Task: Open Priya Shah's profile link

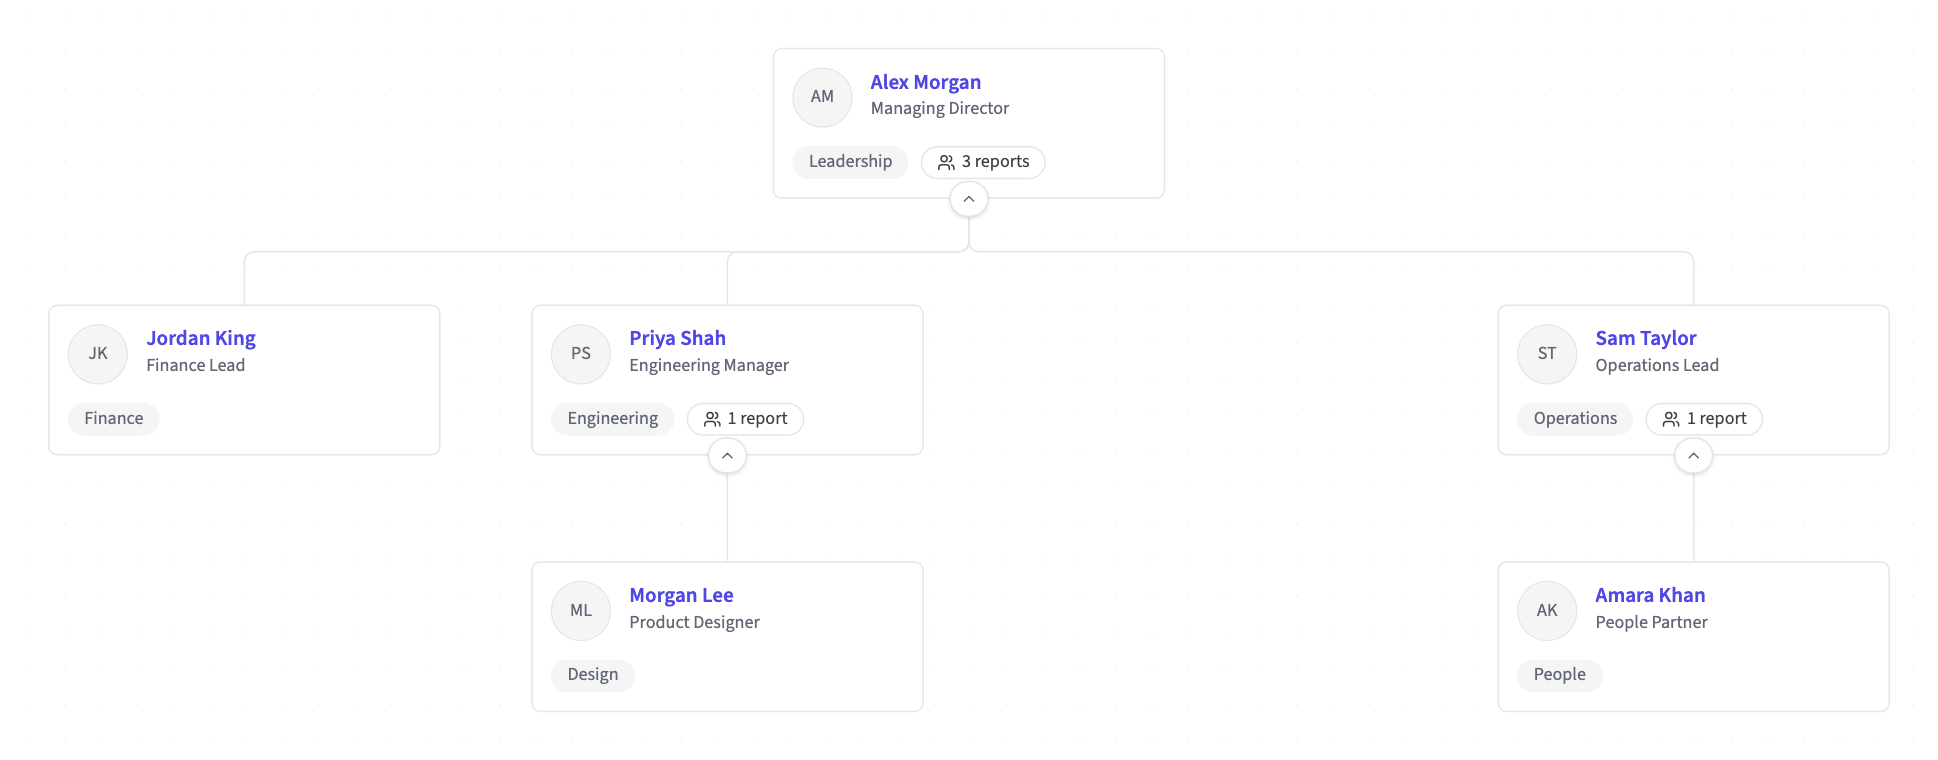Action: click(x=677, y=338)
